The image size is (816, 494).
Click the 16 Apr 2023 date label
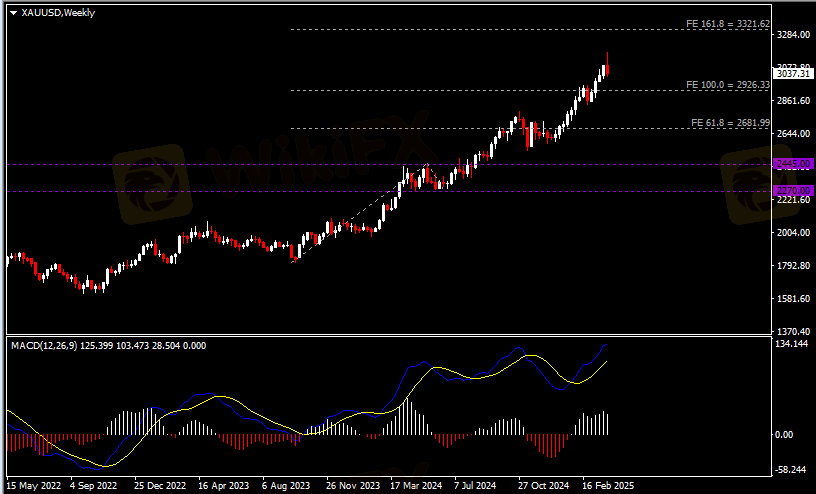pos(224,486)
